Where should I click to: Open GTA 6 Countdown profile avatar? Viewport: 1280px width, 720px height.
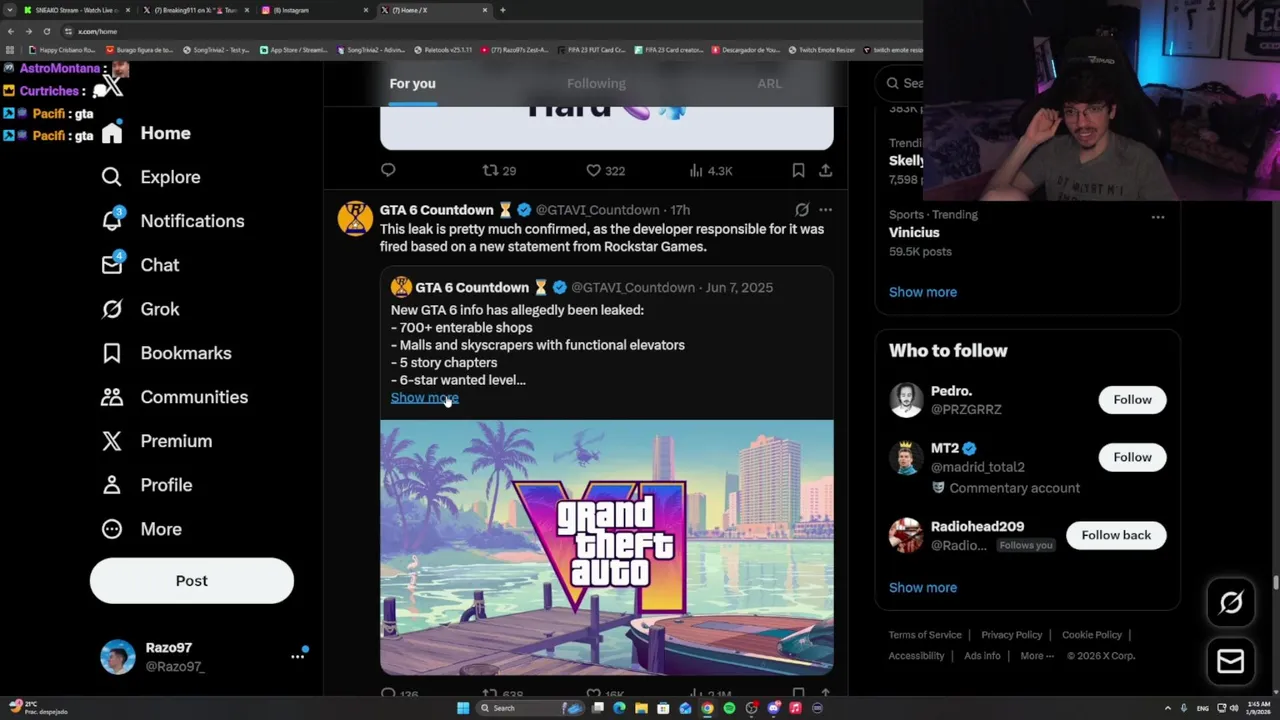coord(355,218)
